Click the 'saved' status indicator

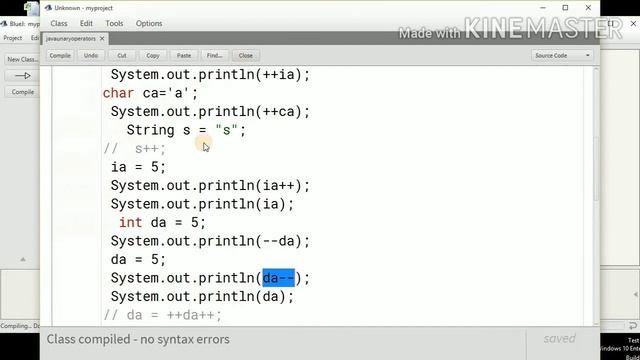click(x=560, y=338)
